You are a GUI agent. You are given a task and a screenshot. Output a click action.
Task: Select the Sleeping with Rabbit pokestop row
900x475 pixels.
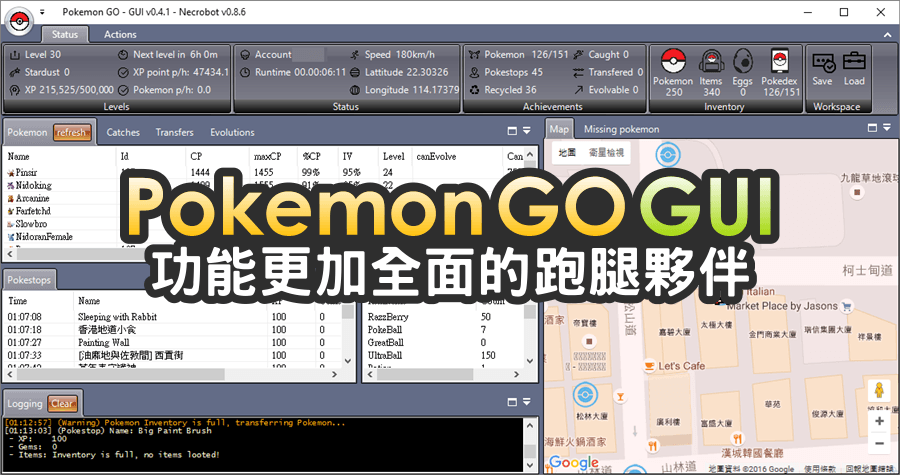pos(173,317)
